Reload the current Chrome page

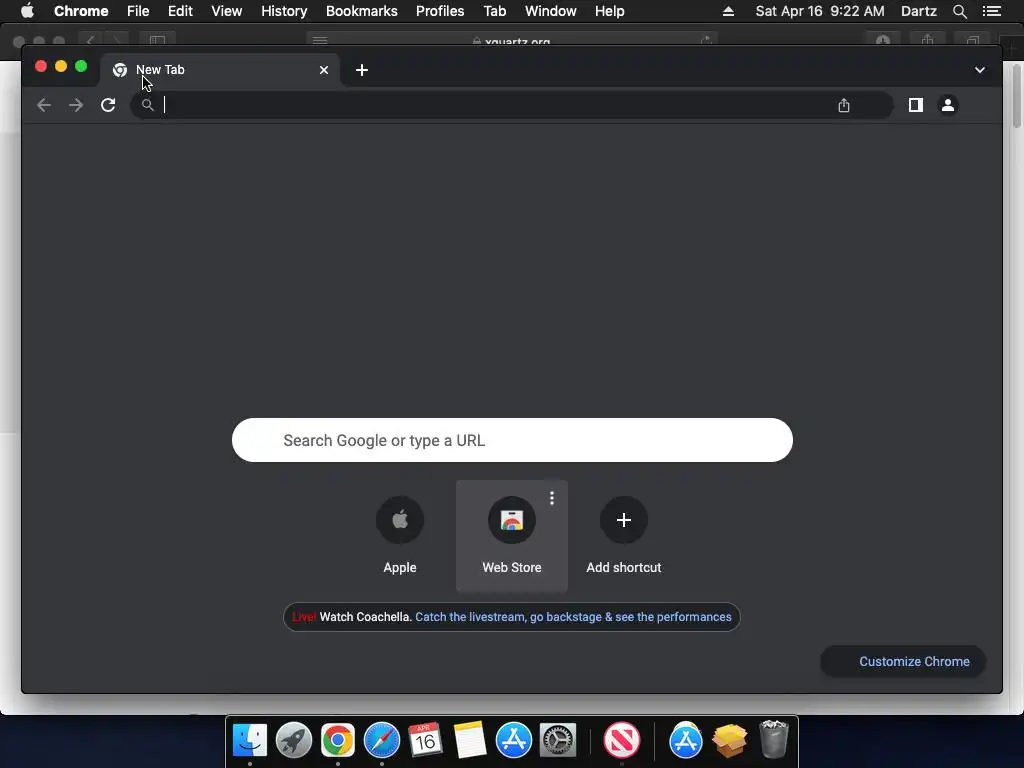point(108,105)
